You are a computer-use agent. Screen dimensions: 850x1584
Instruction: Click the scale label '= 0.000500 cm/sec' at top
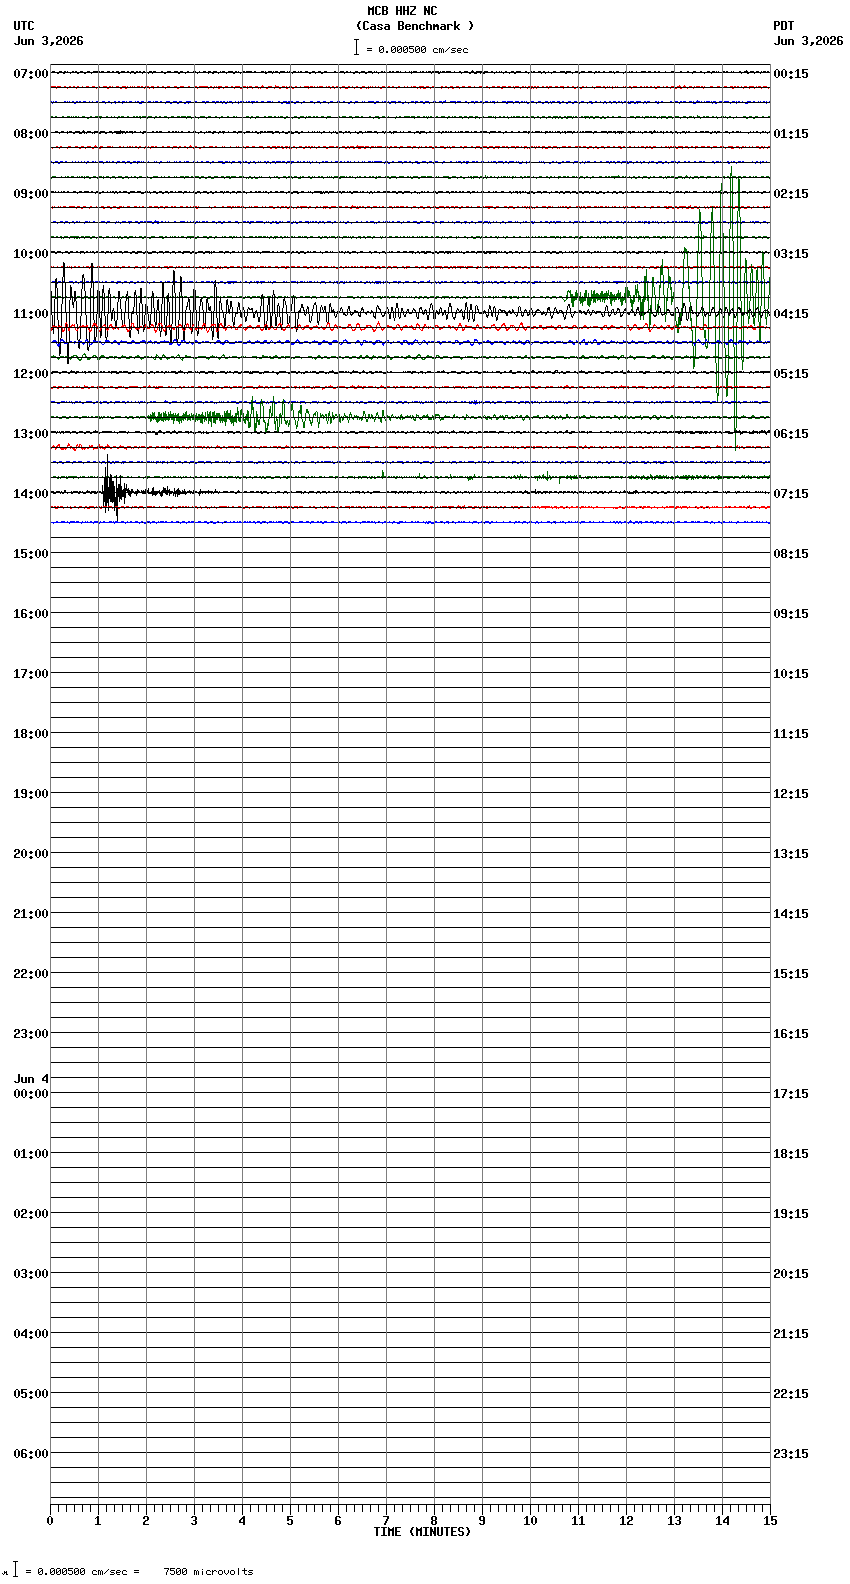point(417,49)
